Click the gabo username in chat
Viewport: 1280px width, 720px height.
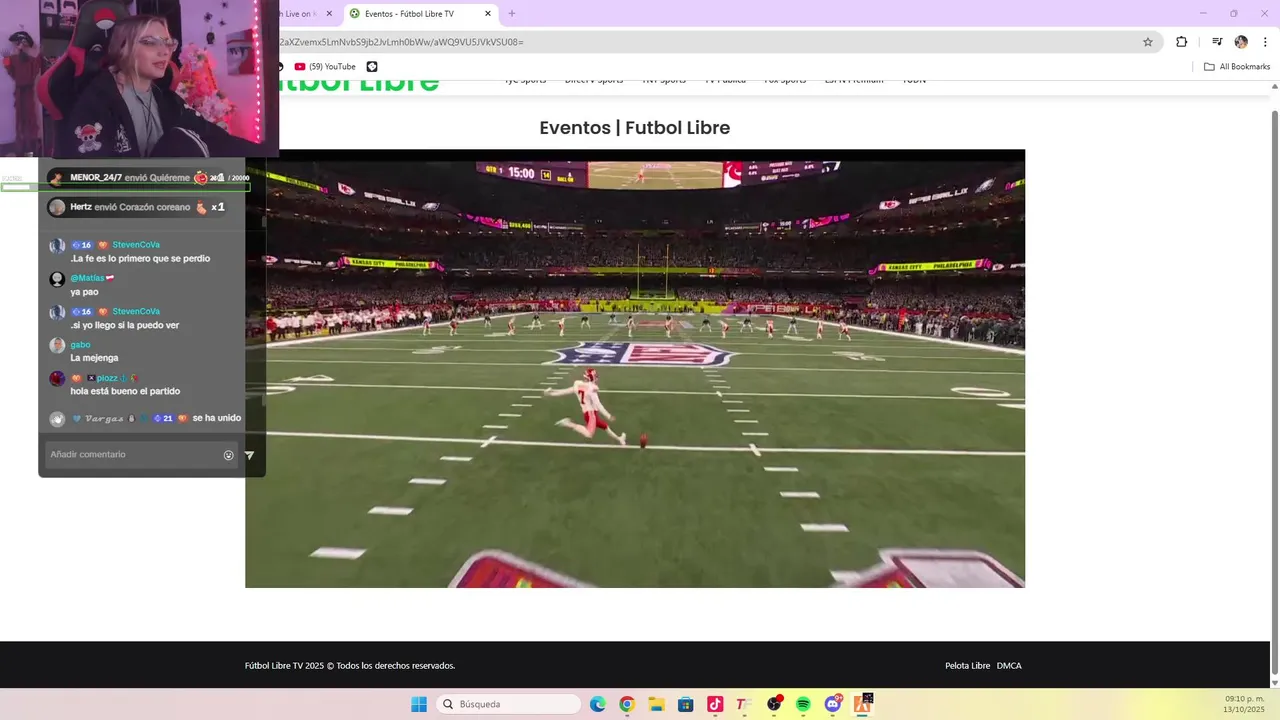[80, 345]
